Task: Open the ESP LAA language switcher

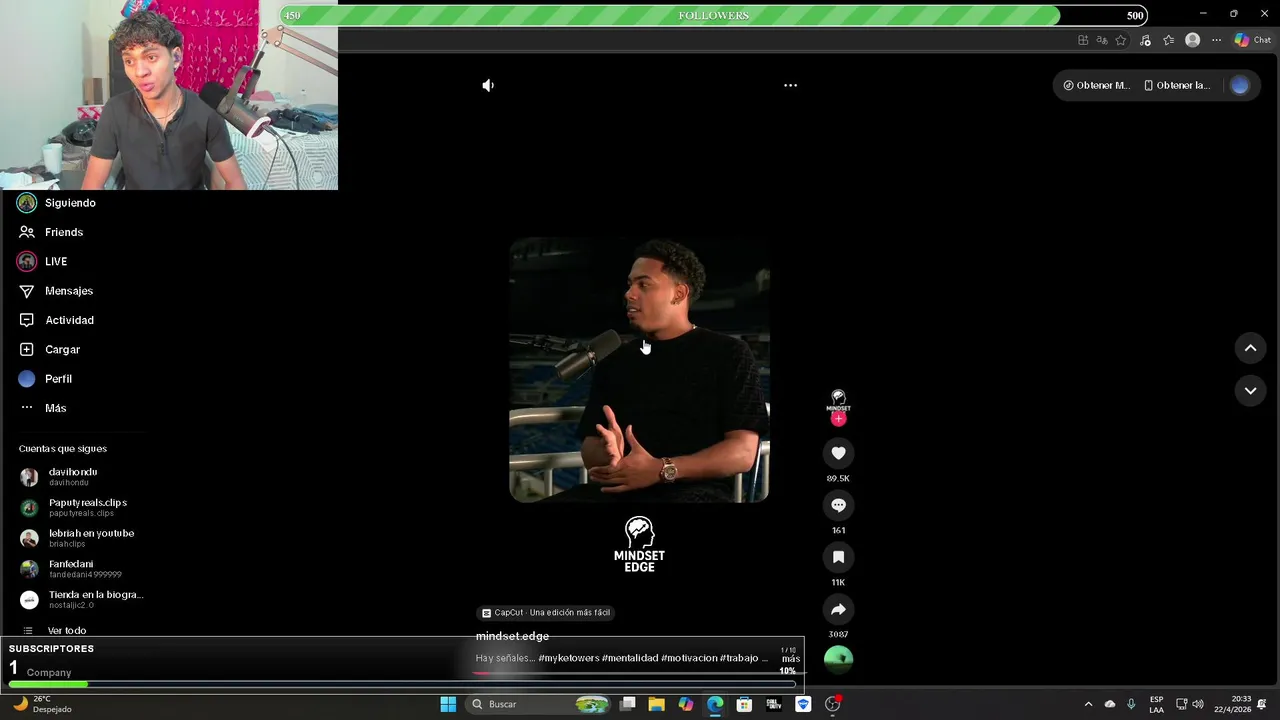Action: (x=1156, y=704)
